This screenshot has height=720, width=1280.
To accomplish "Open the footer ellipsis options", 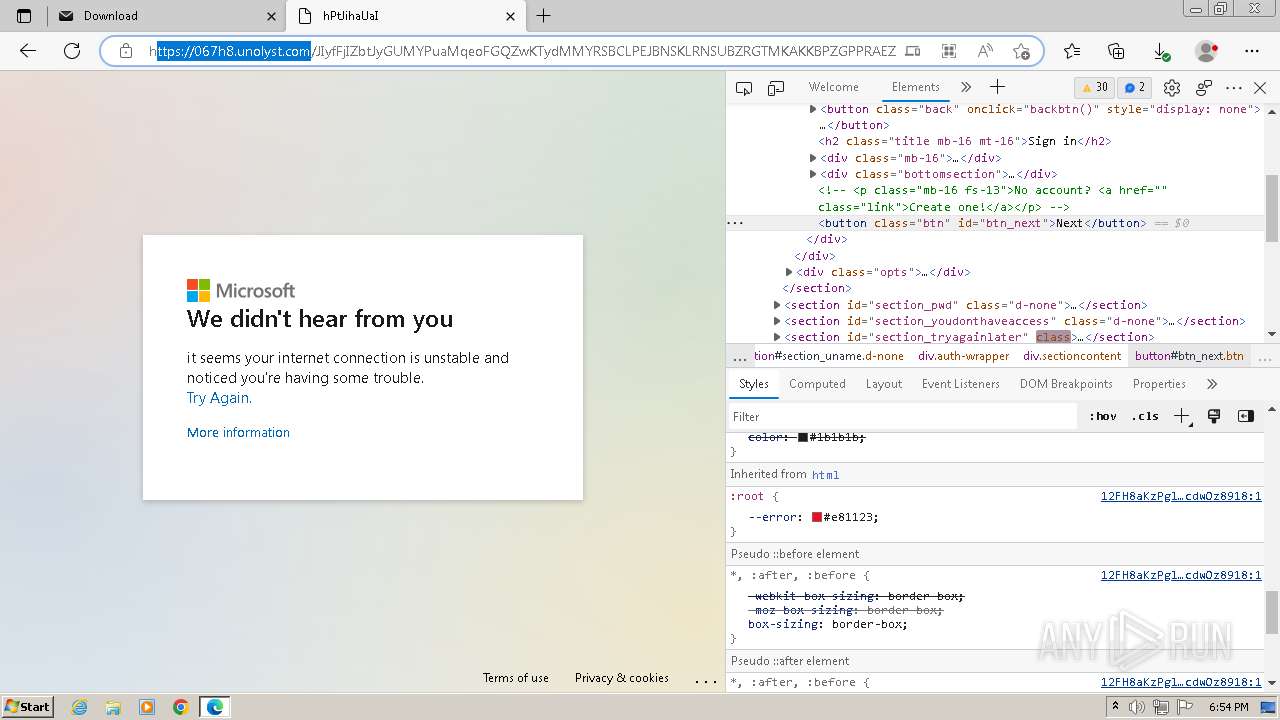I will point(706,679).
